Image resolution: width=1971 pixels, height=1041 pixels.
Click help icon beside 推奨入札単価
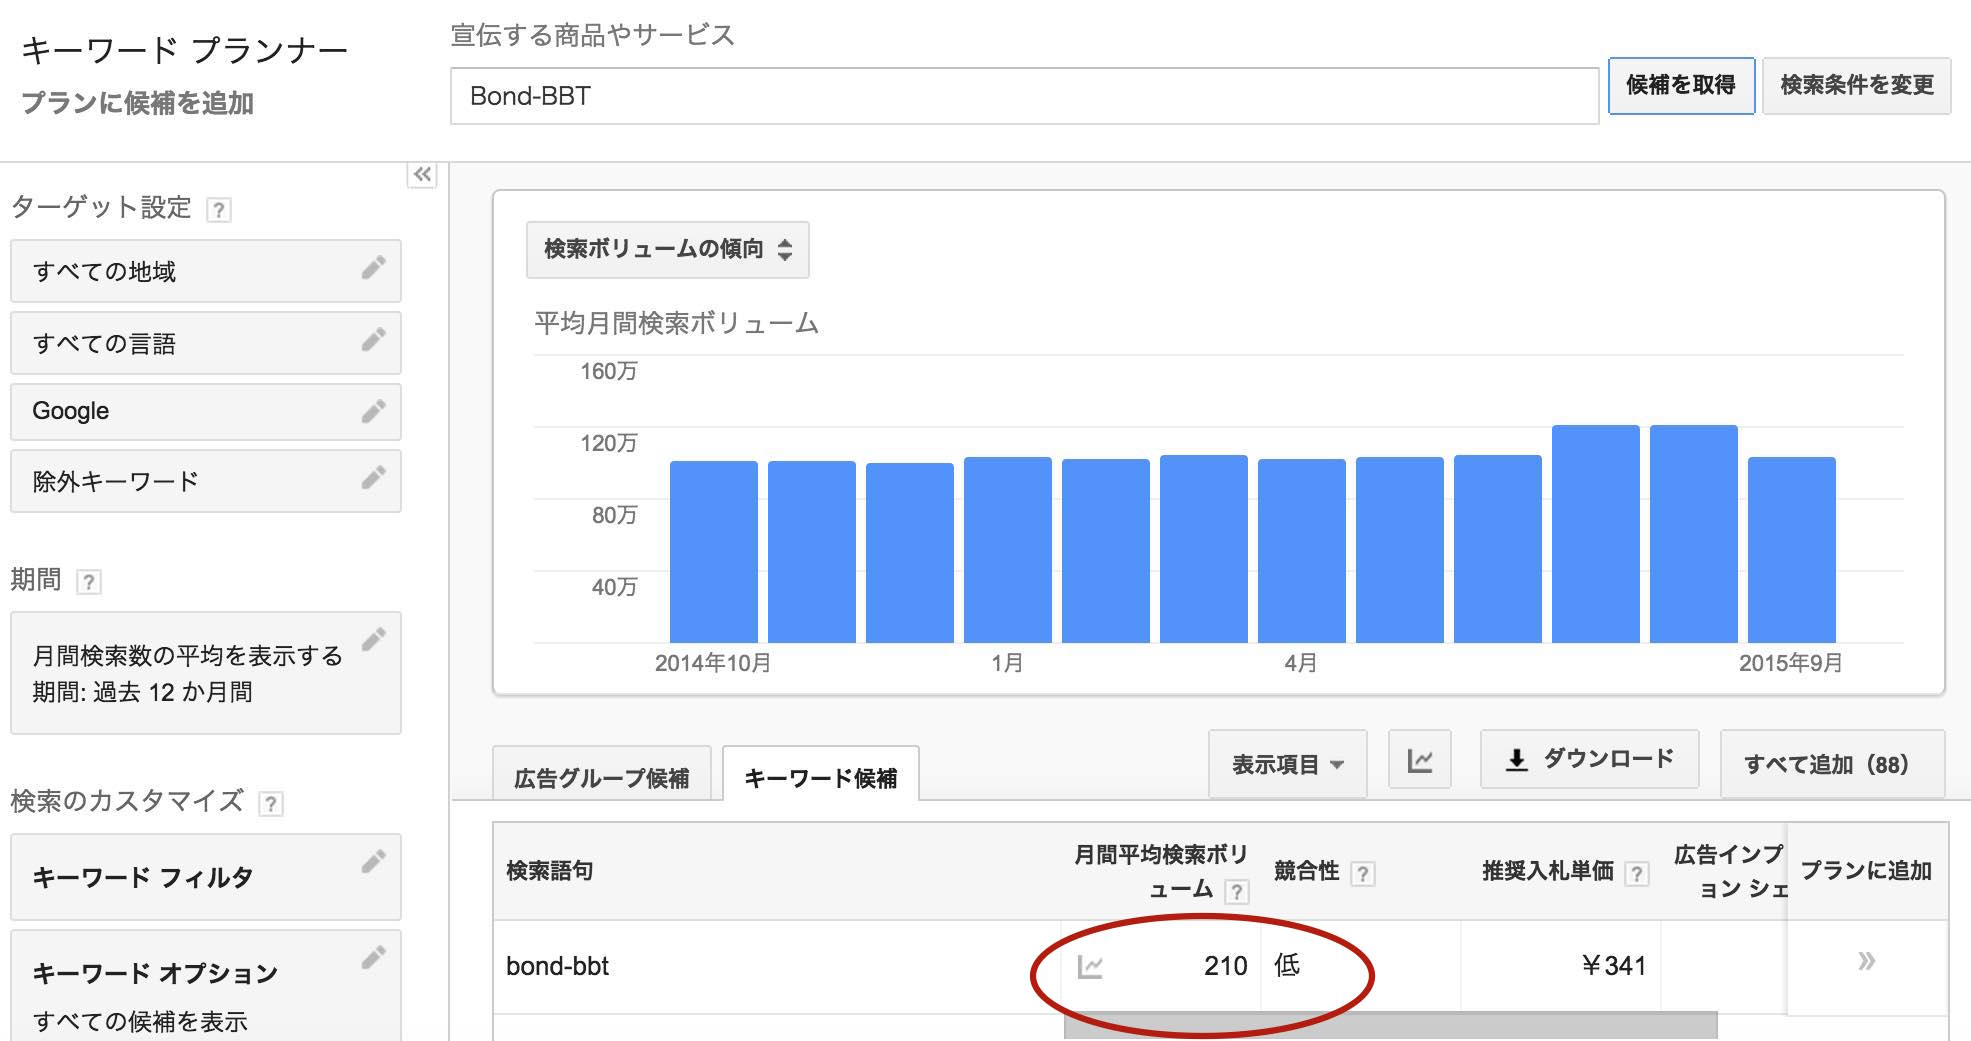pyautogui.click(x=1636, y=874)
